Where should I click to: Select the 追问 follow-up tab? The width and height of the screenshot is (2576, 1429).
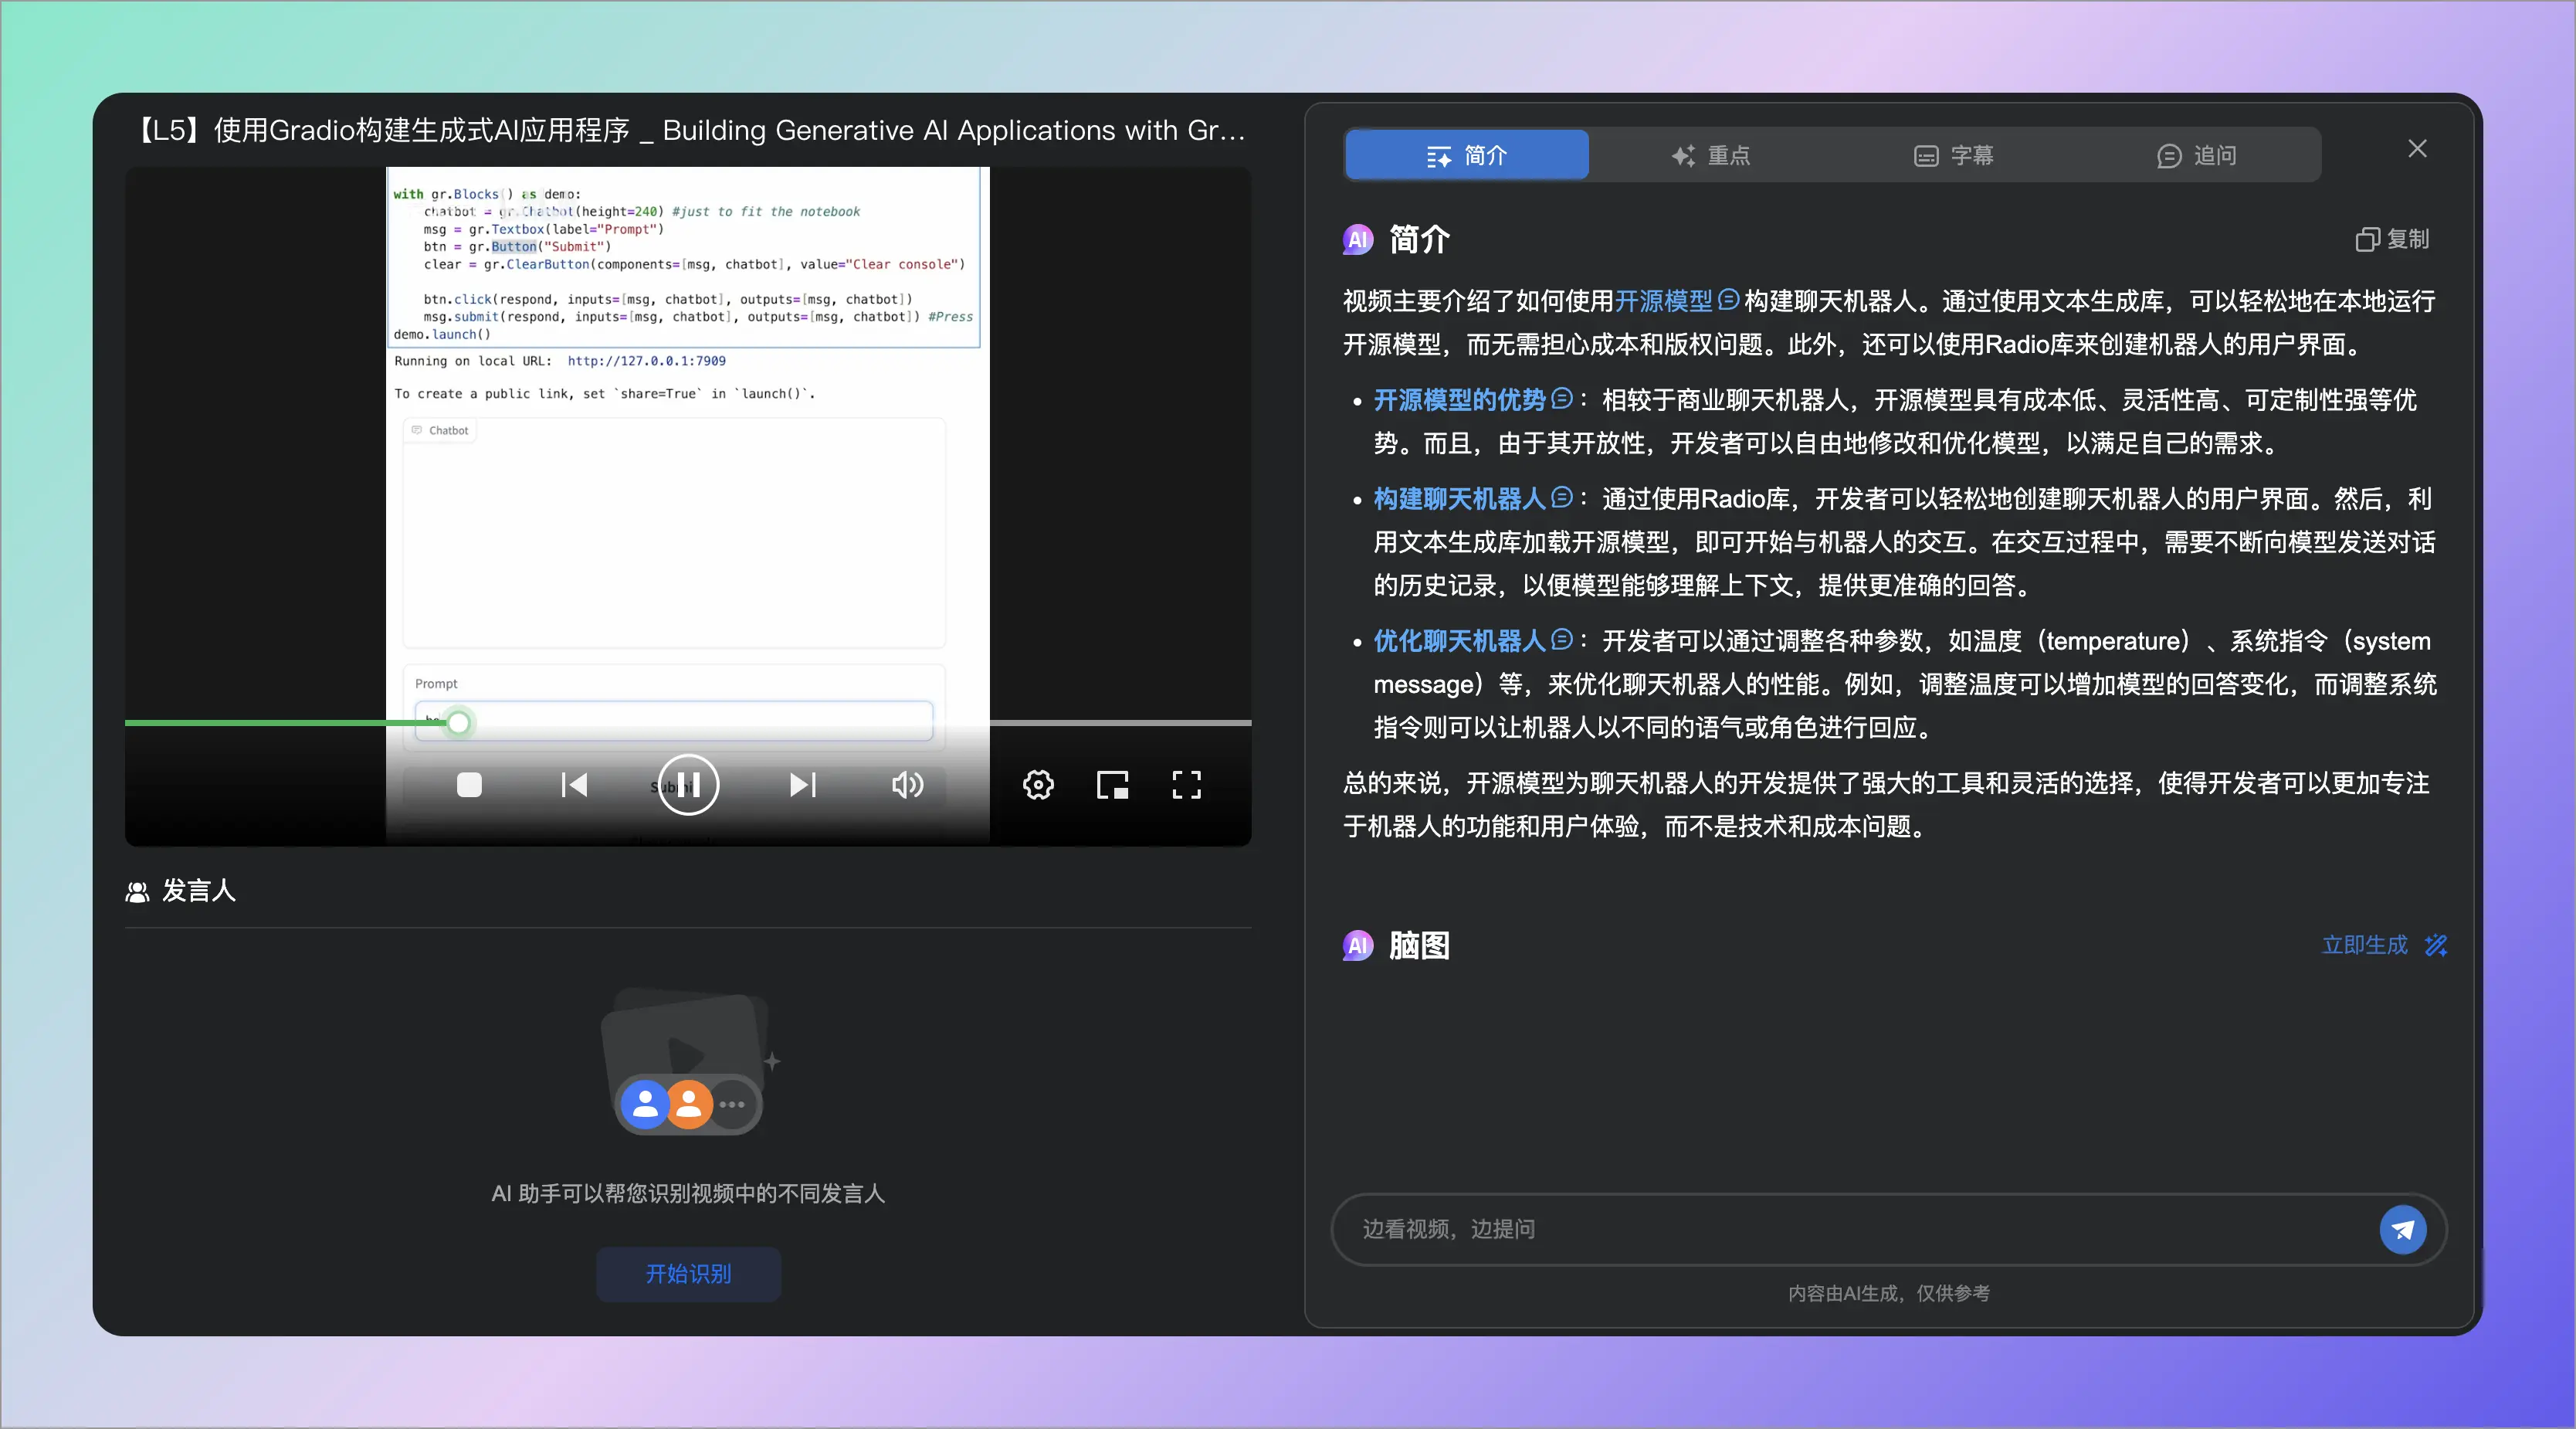click(2196, 155)
